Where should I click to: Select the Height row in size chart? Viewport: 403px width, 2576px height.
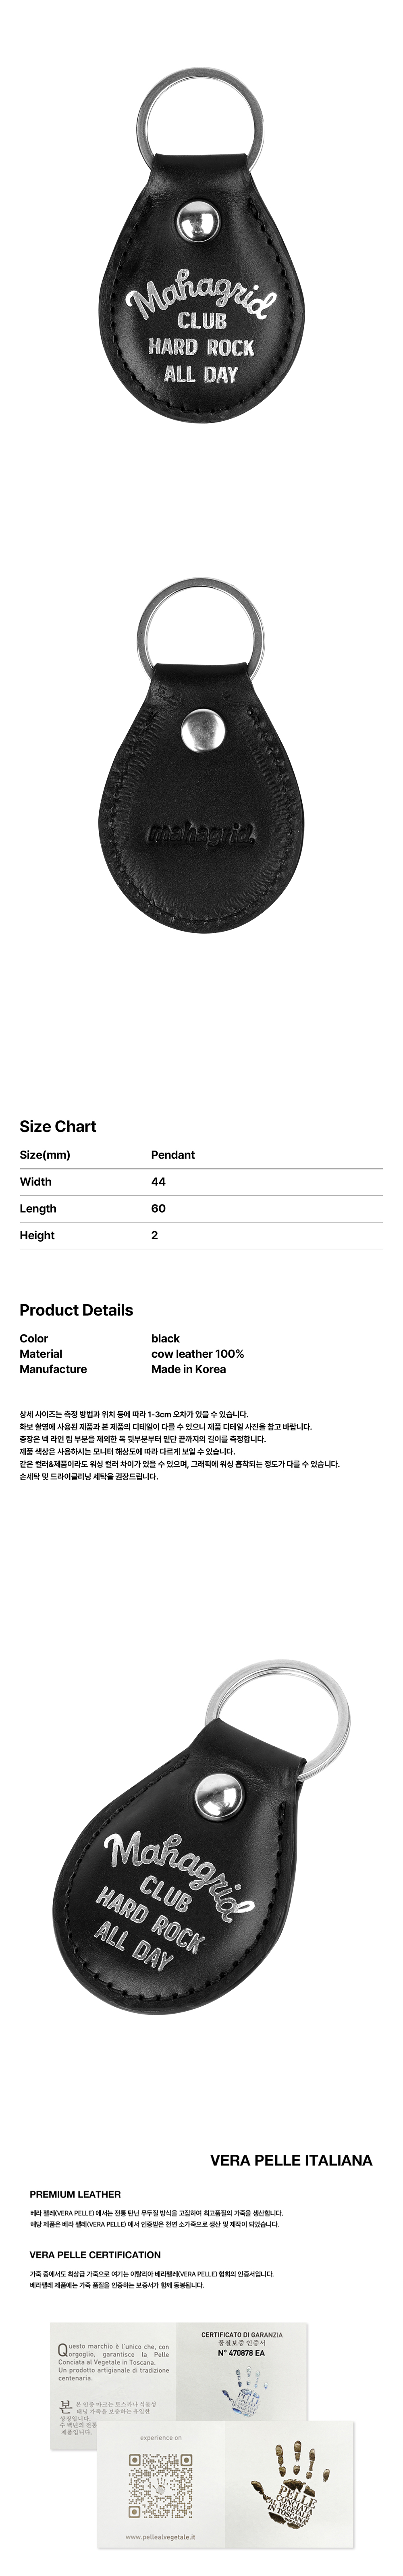click(x=201, y=1235)
